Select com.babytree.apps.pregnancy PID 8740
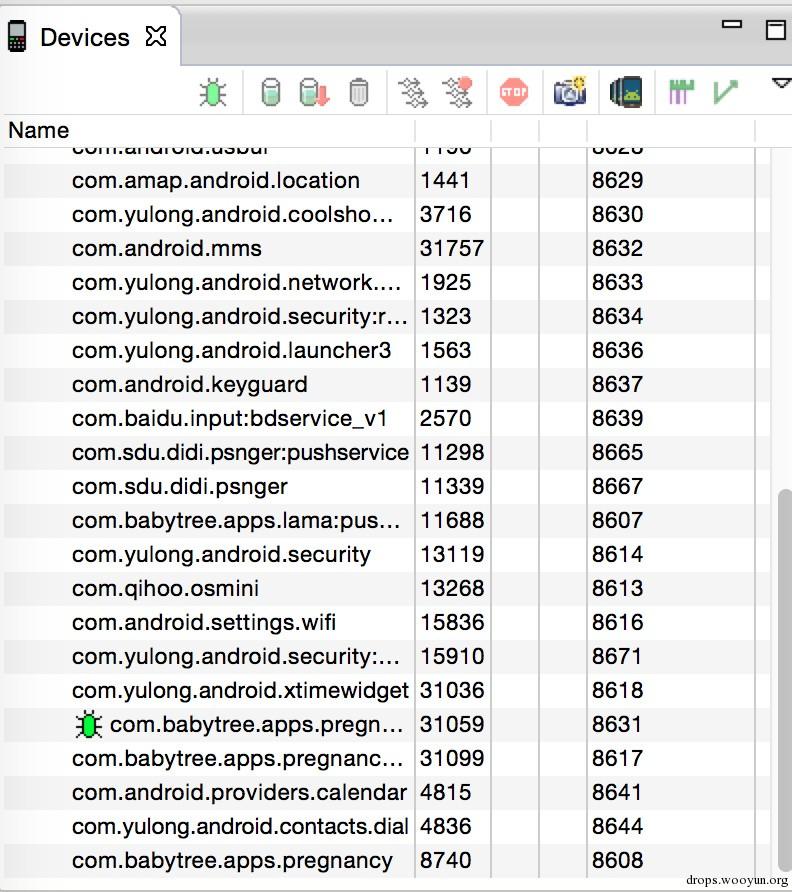 [x=387, y=861]
